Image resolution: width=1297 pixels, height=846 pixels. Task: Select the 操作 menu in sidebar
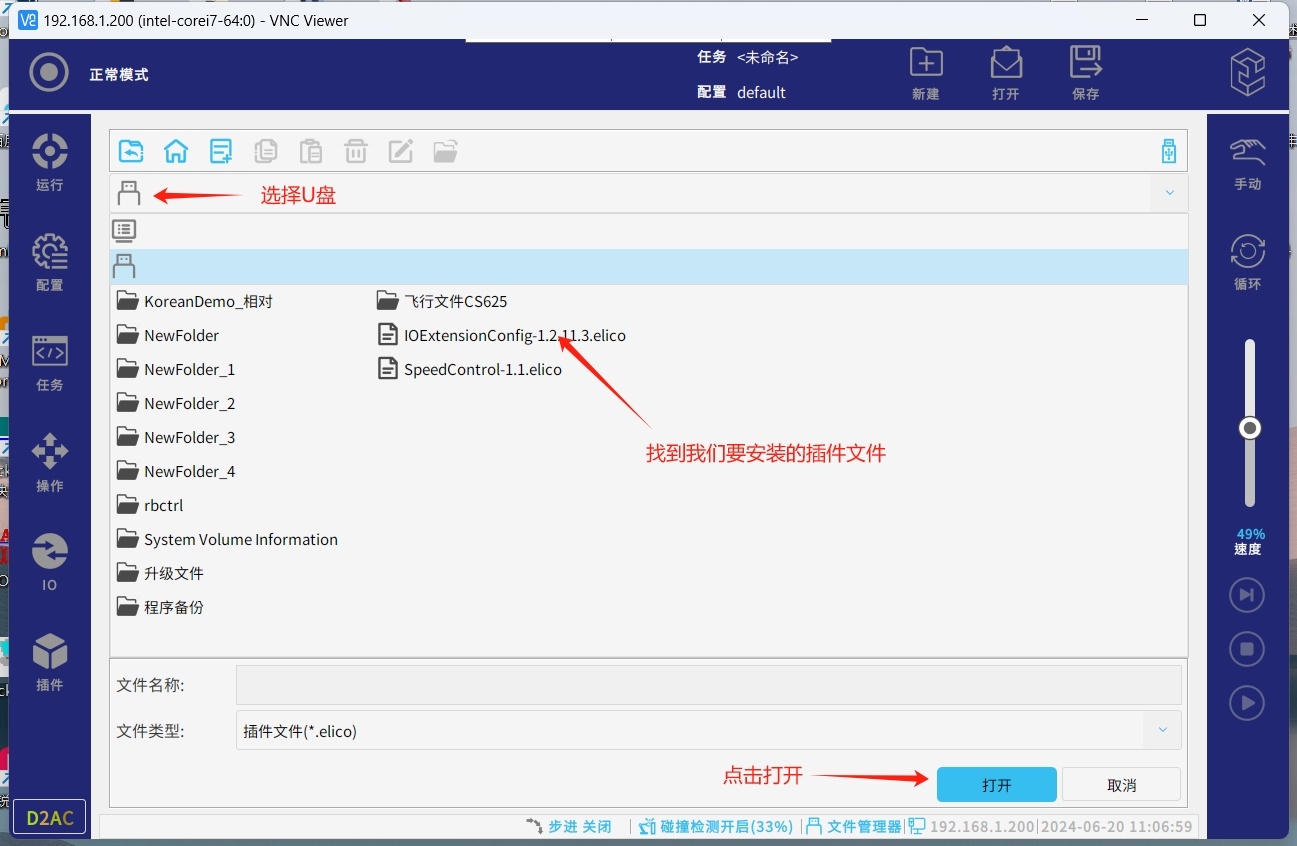click(x=49, y=463)
